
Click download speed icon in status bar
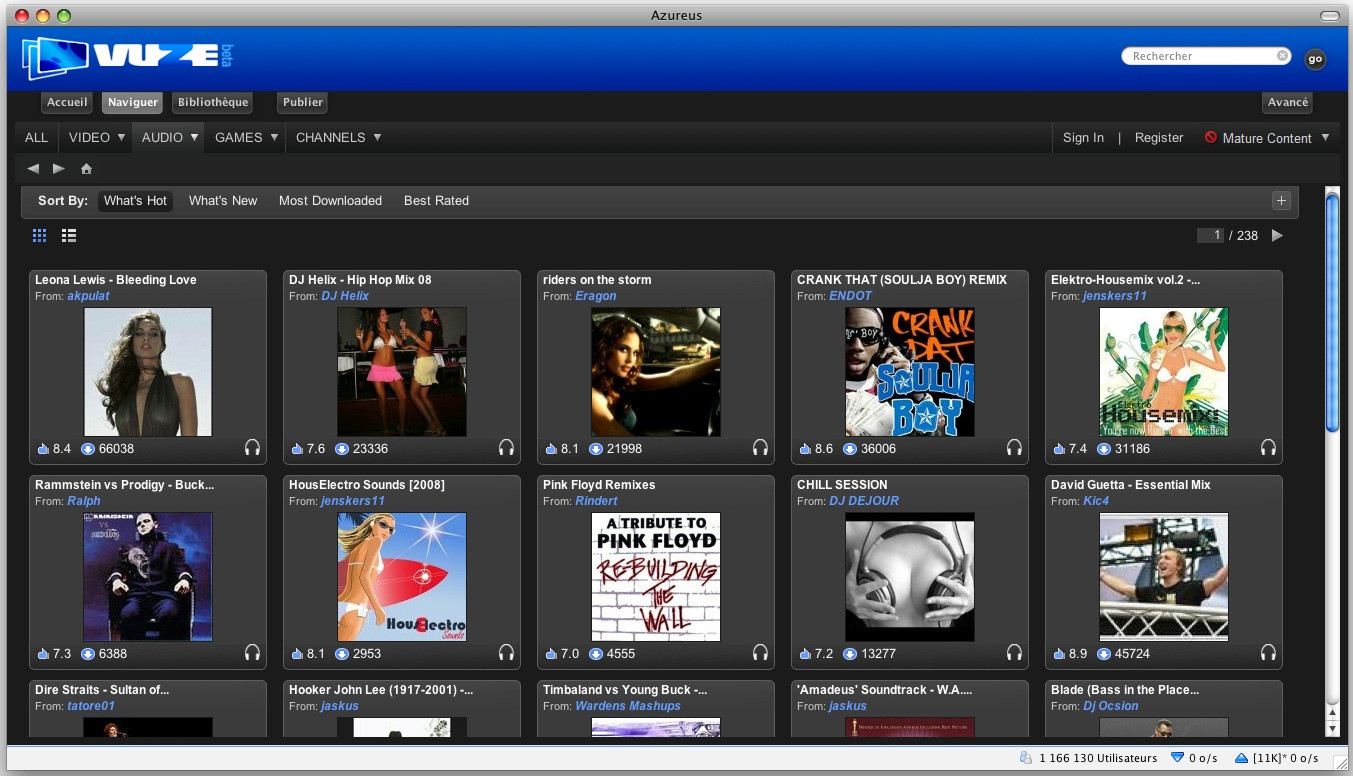(x=1177, y=758)
